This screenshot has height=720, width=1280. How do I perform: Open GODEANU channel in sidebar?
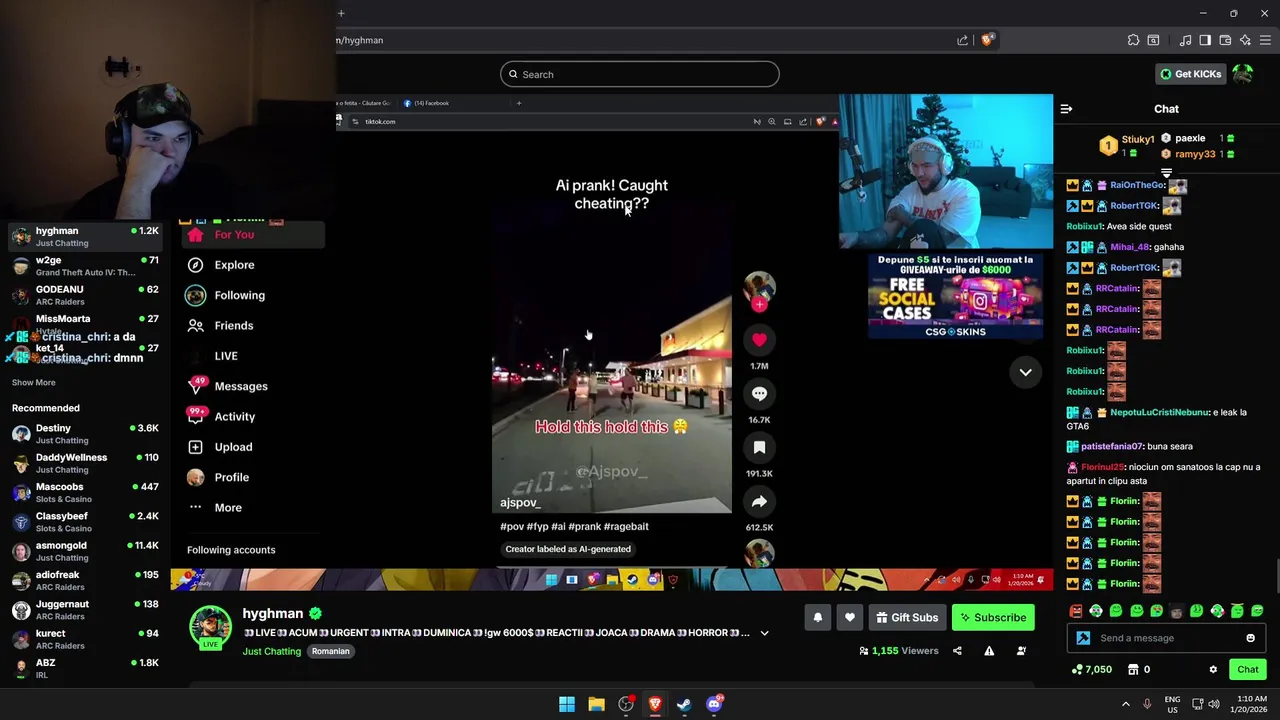tap(85, 295)
